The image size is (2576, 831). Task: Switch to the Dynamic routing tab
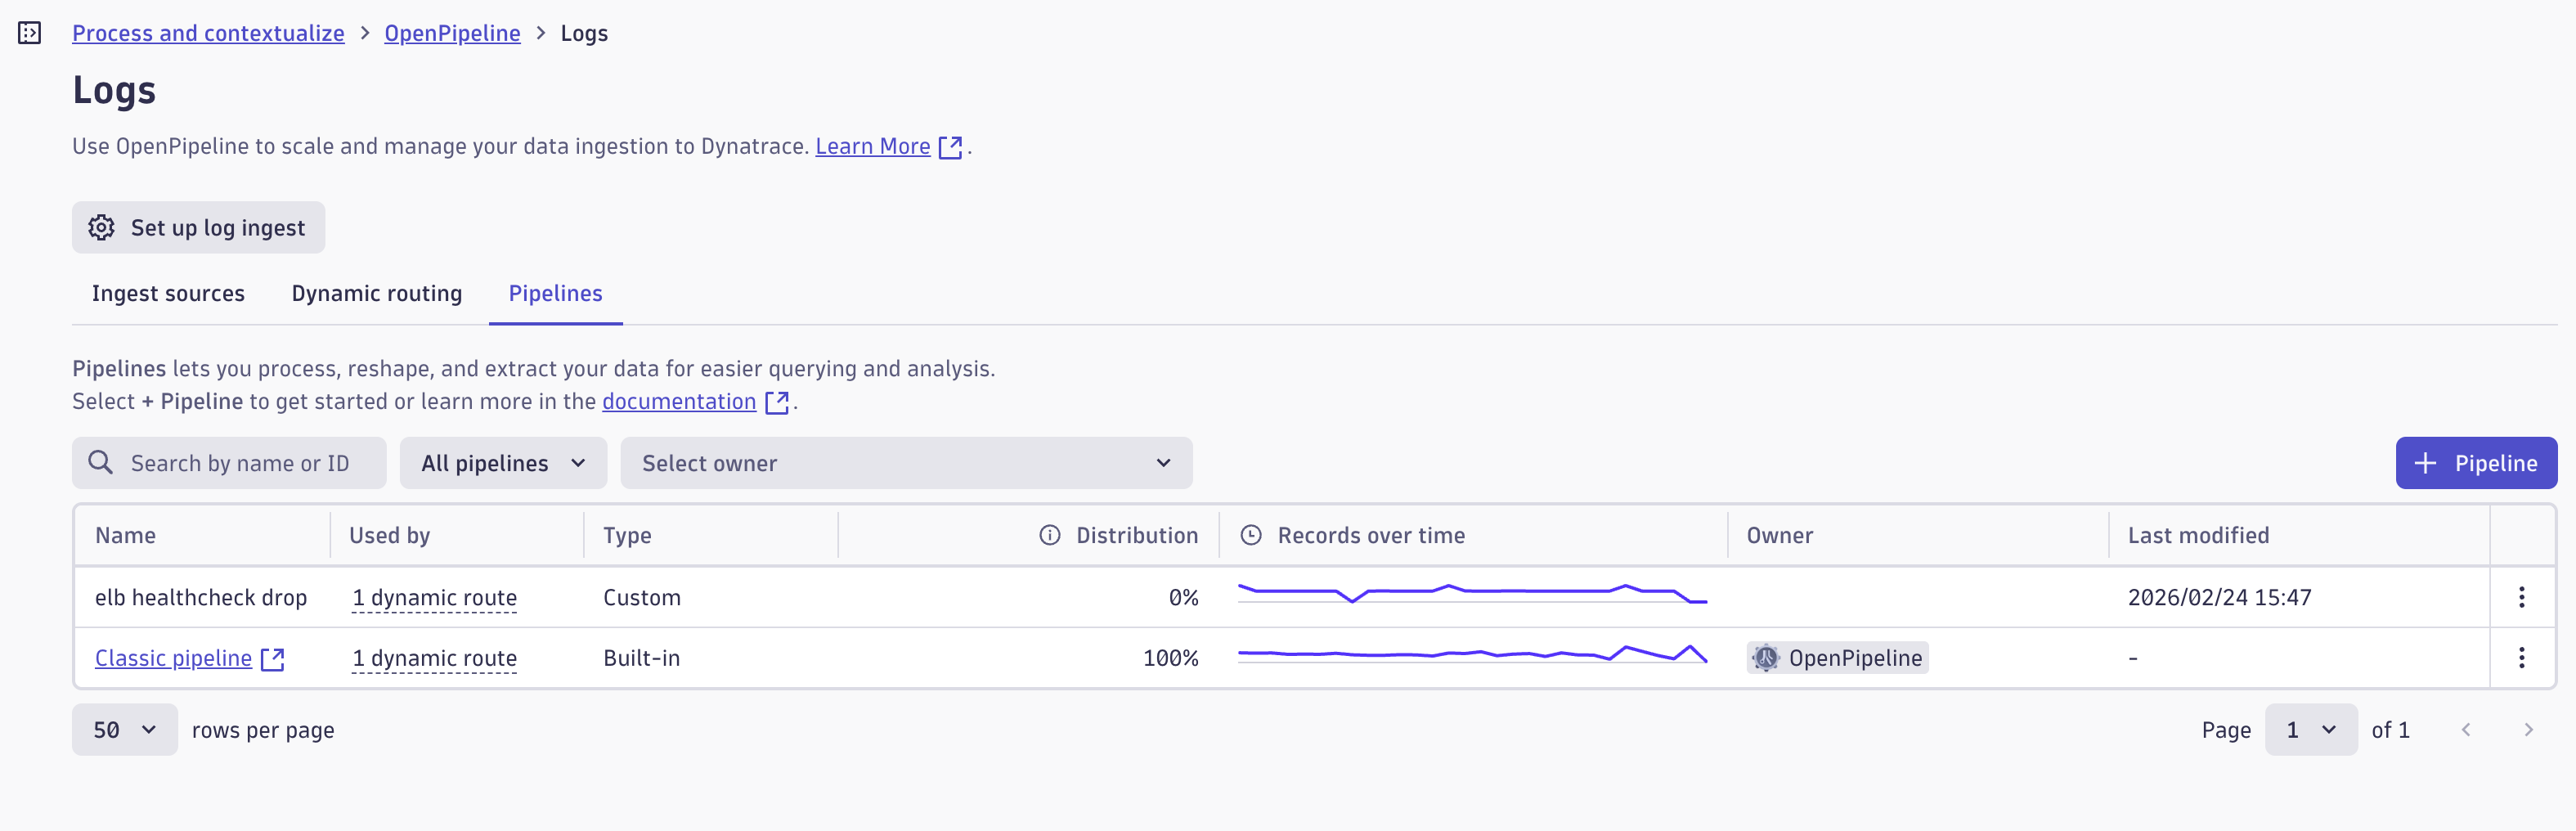[376, 293]
